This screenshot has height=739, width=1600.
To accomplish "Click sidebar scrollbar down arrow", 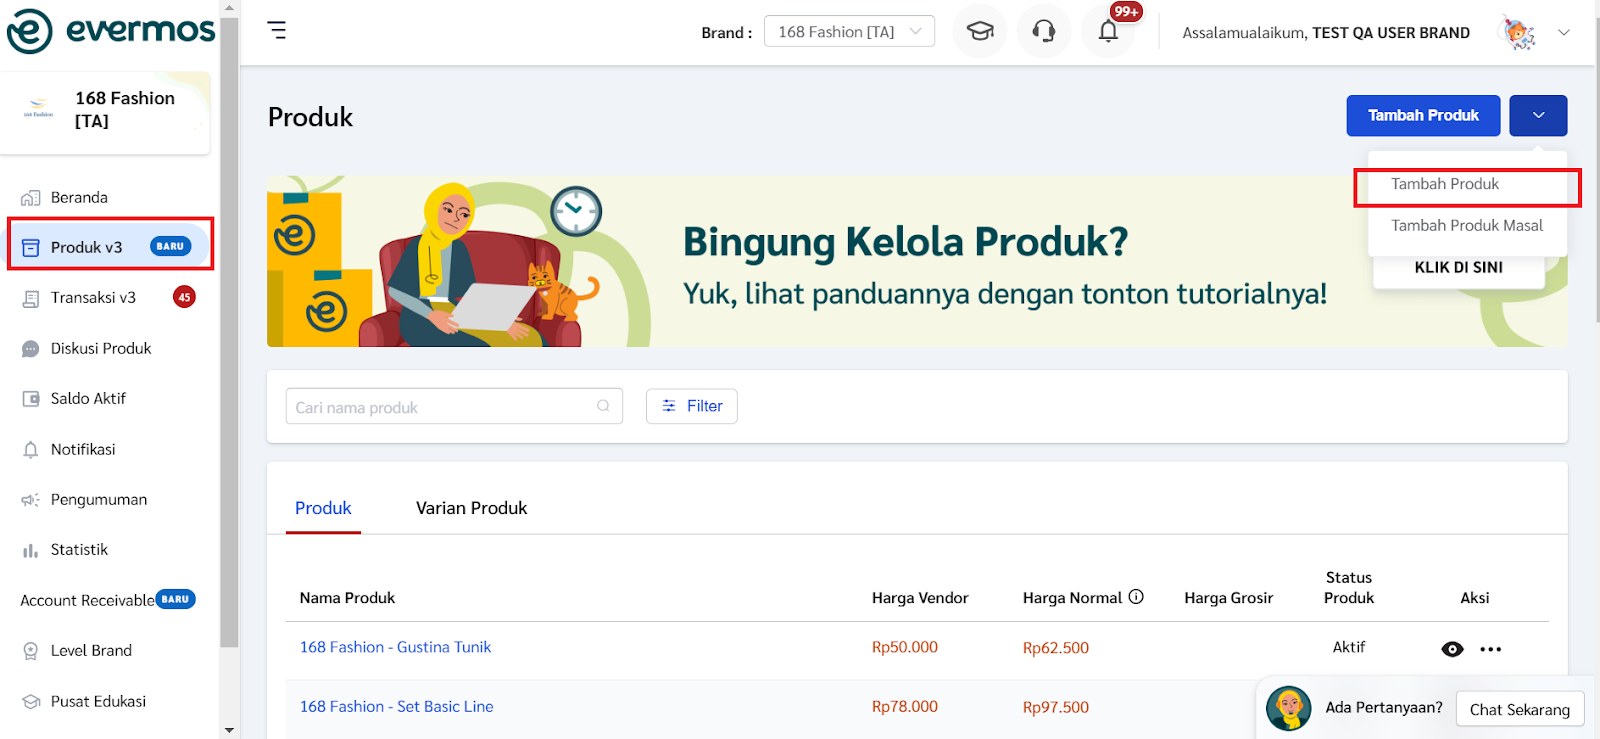I will [229, 730].
